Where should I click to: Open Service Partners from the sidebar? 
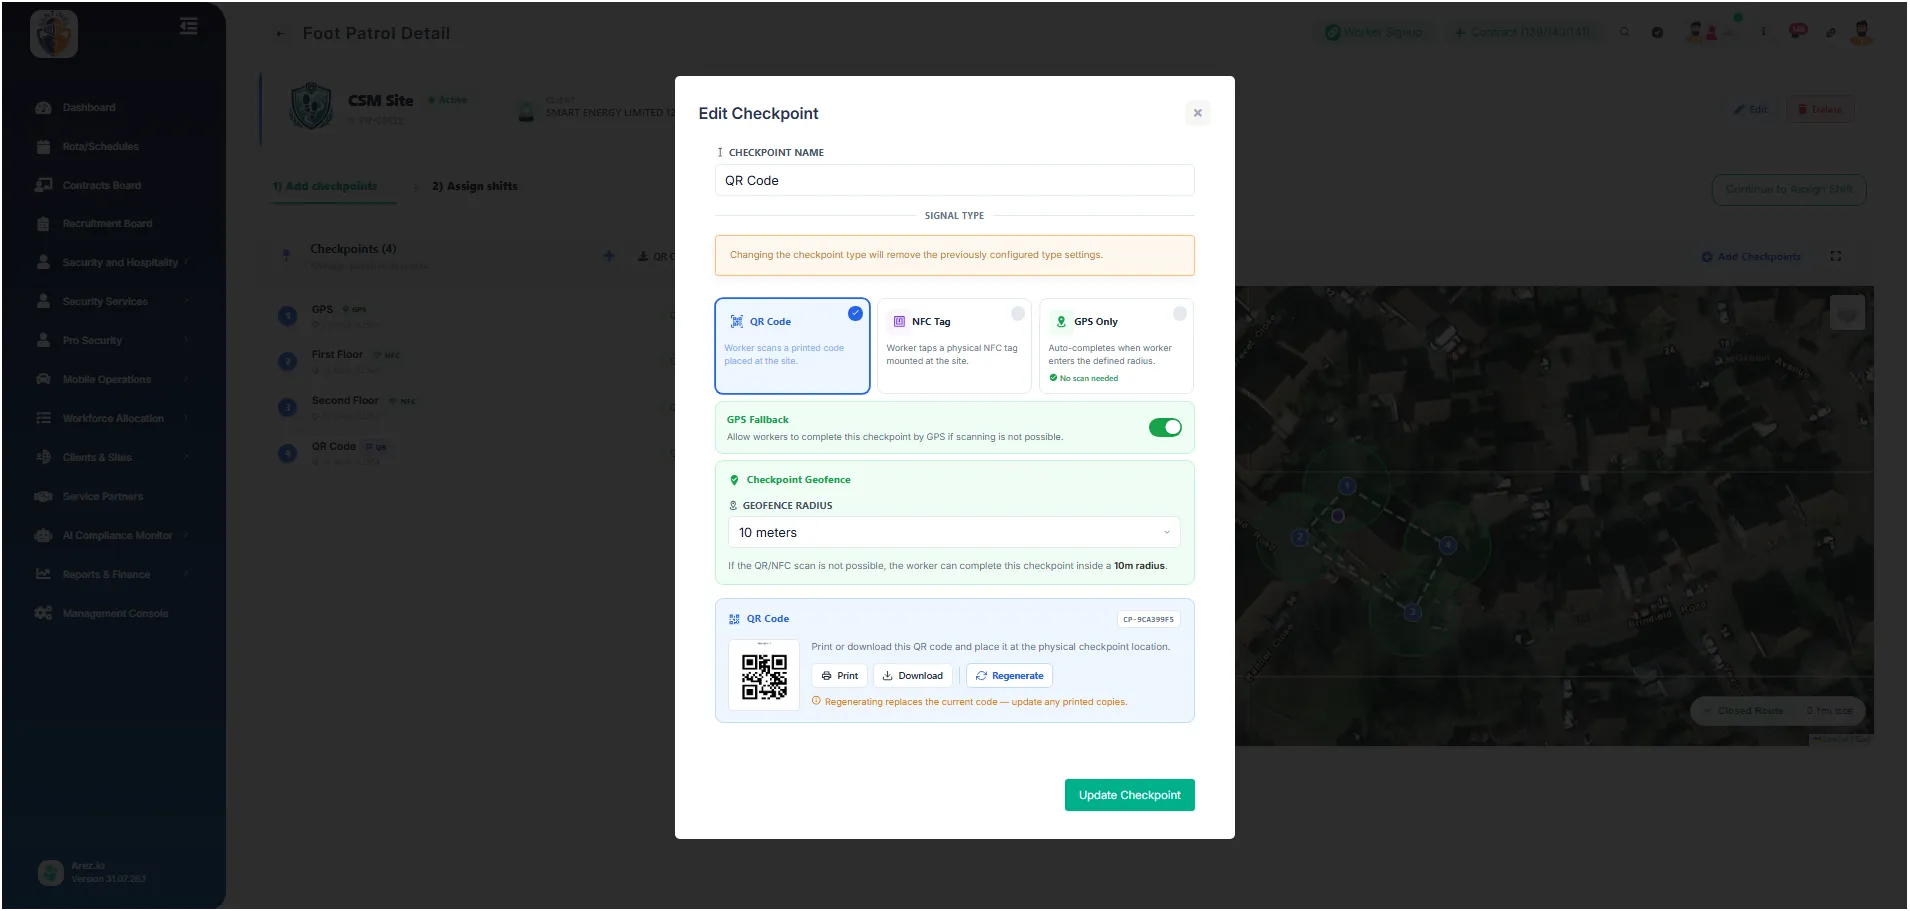click(x=102, y=497)
